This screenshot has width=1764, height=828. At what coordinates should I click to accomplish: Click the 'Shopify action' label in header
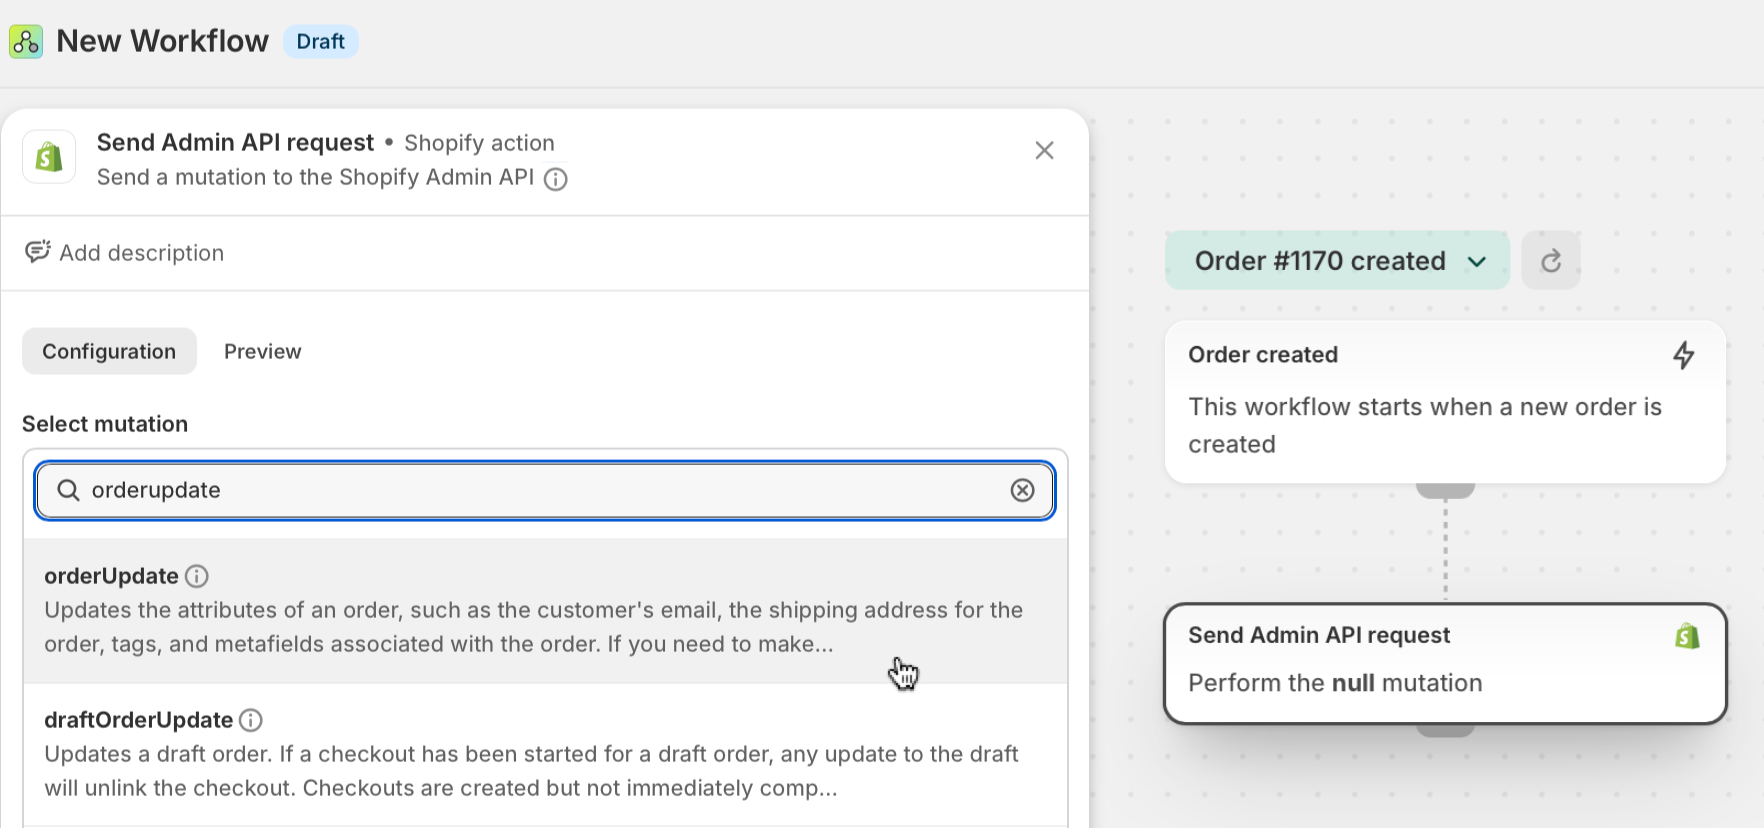click(x=479, y=143)
